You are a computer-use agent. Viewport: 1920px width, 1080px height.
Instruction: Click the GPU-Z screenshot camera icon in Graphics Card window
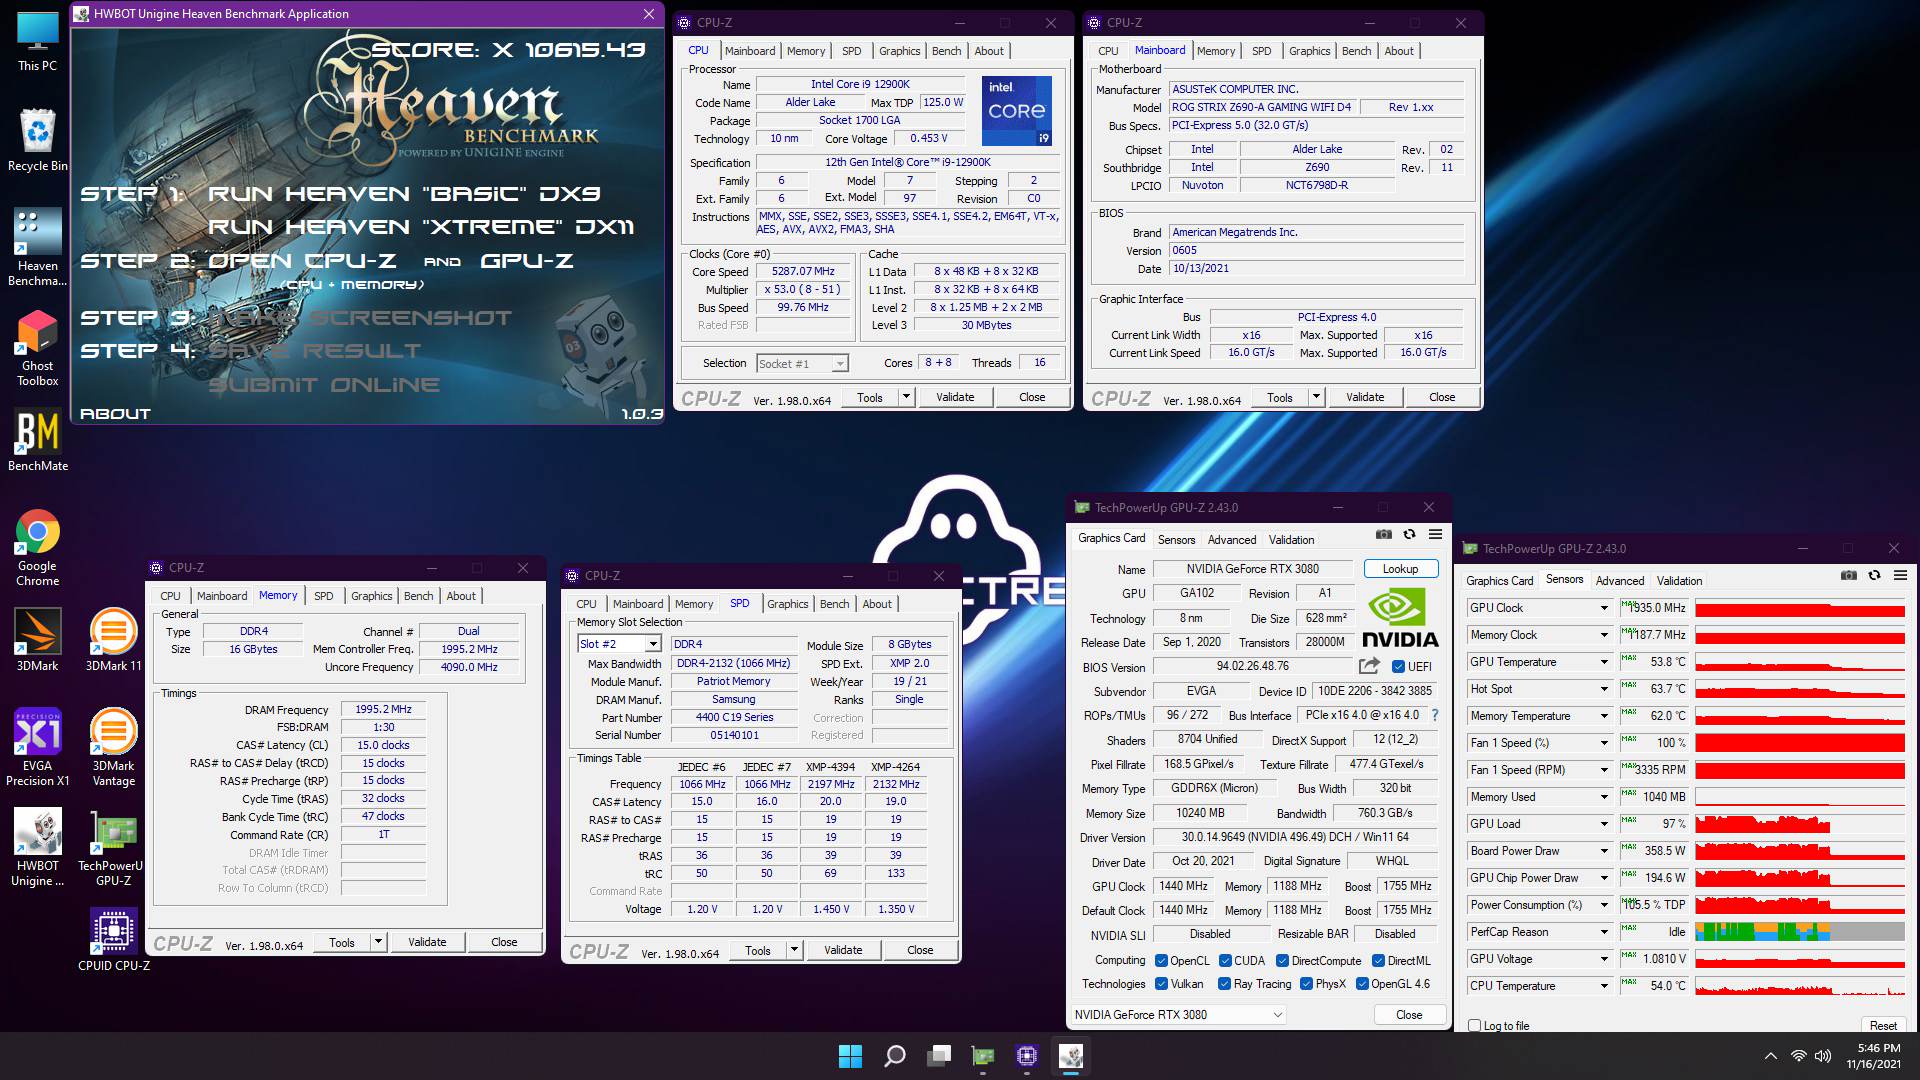pos(1383,535)
